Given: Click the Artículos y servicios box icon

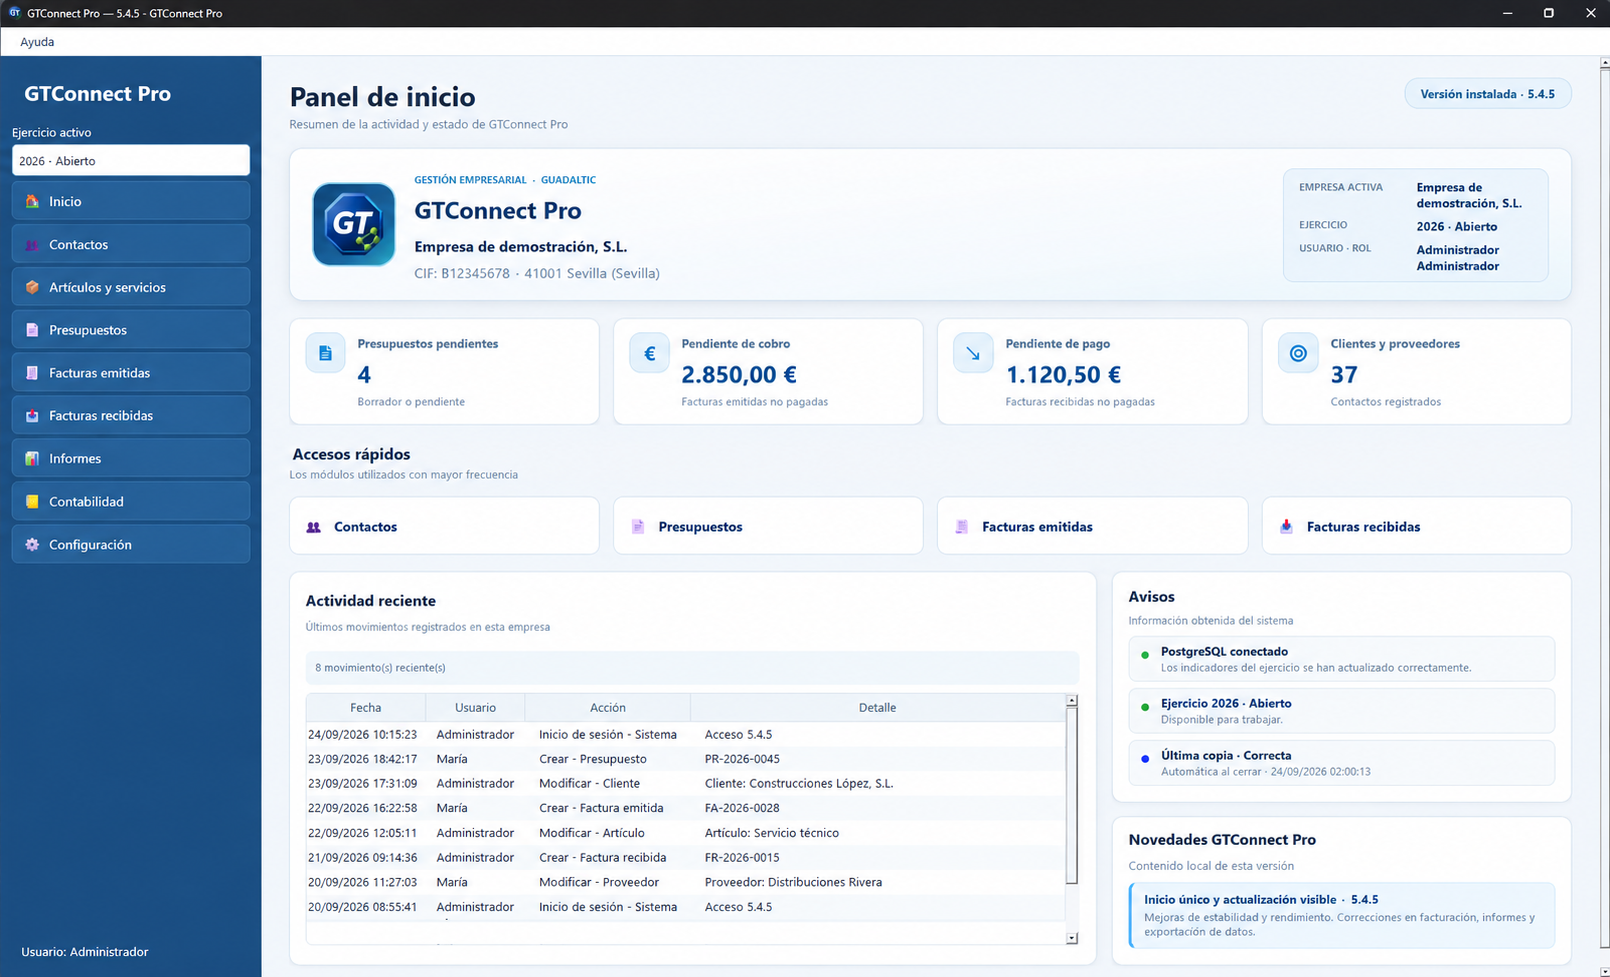Looking at the screenshot, I should click(32, 287).
